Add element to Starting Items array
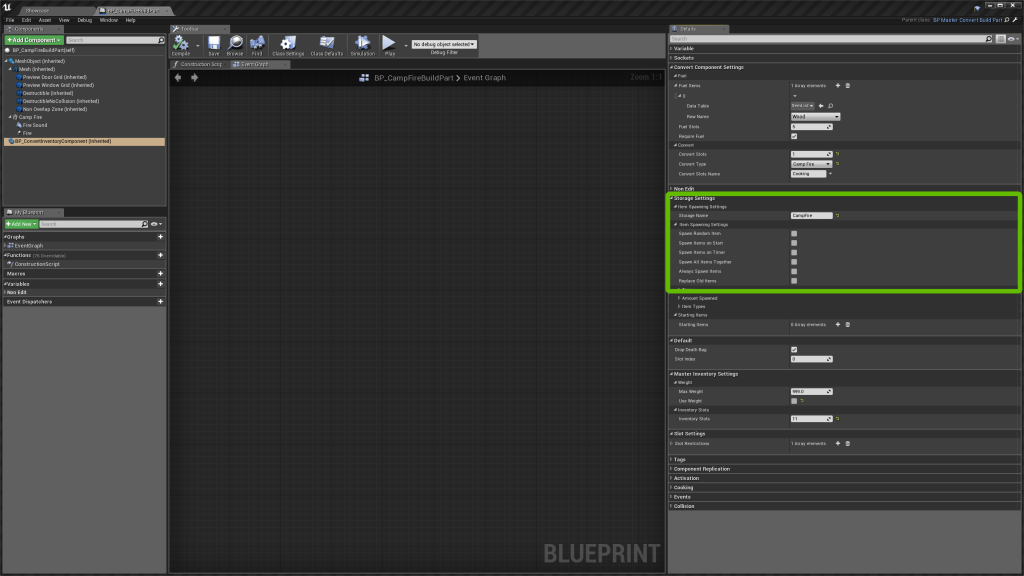This screenshot has height=576, width=1024. click(838, 325)
